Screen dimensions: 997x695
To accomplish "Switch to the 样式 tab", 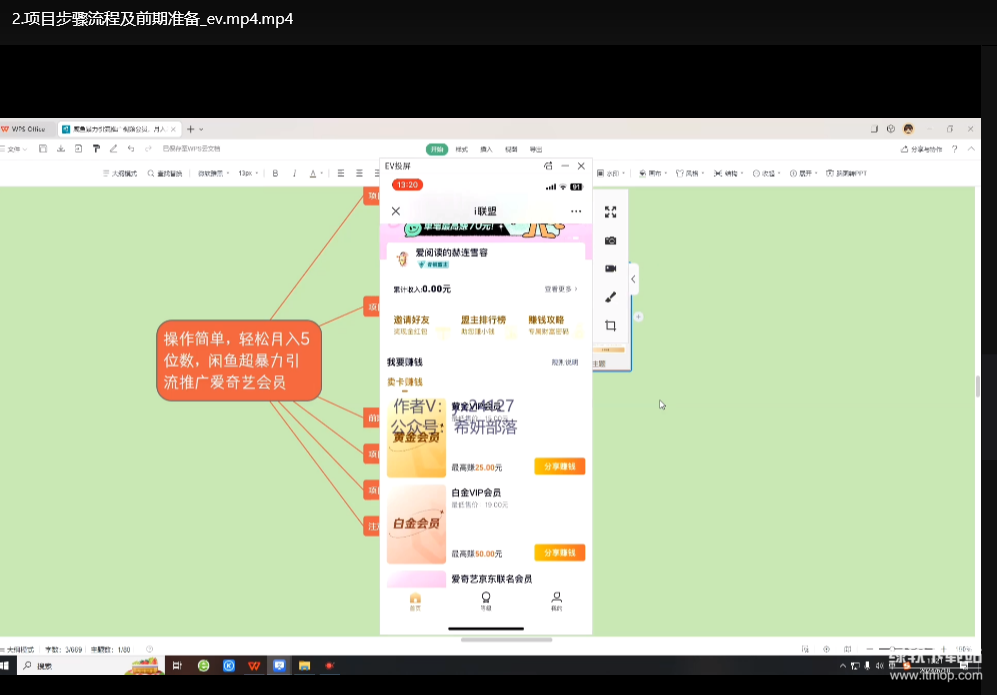I will (462, 149).
